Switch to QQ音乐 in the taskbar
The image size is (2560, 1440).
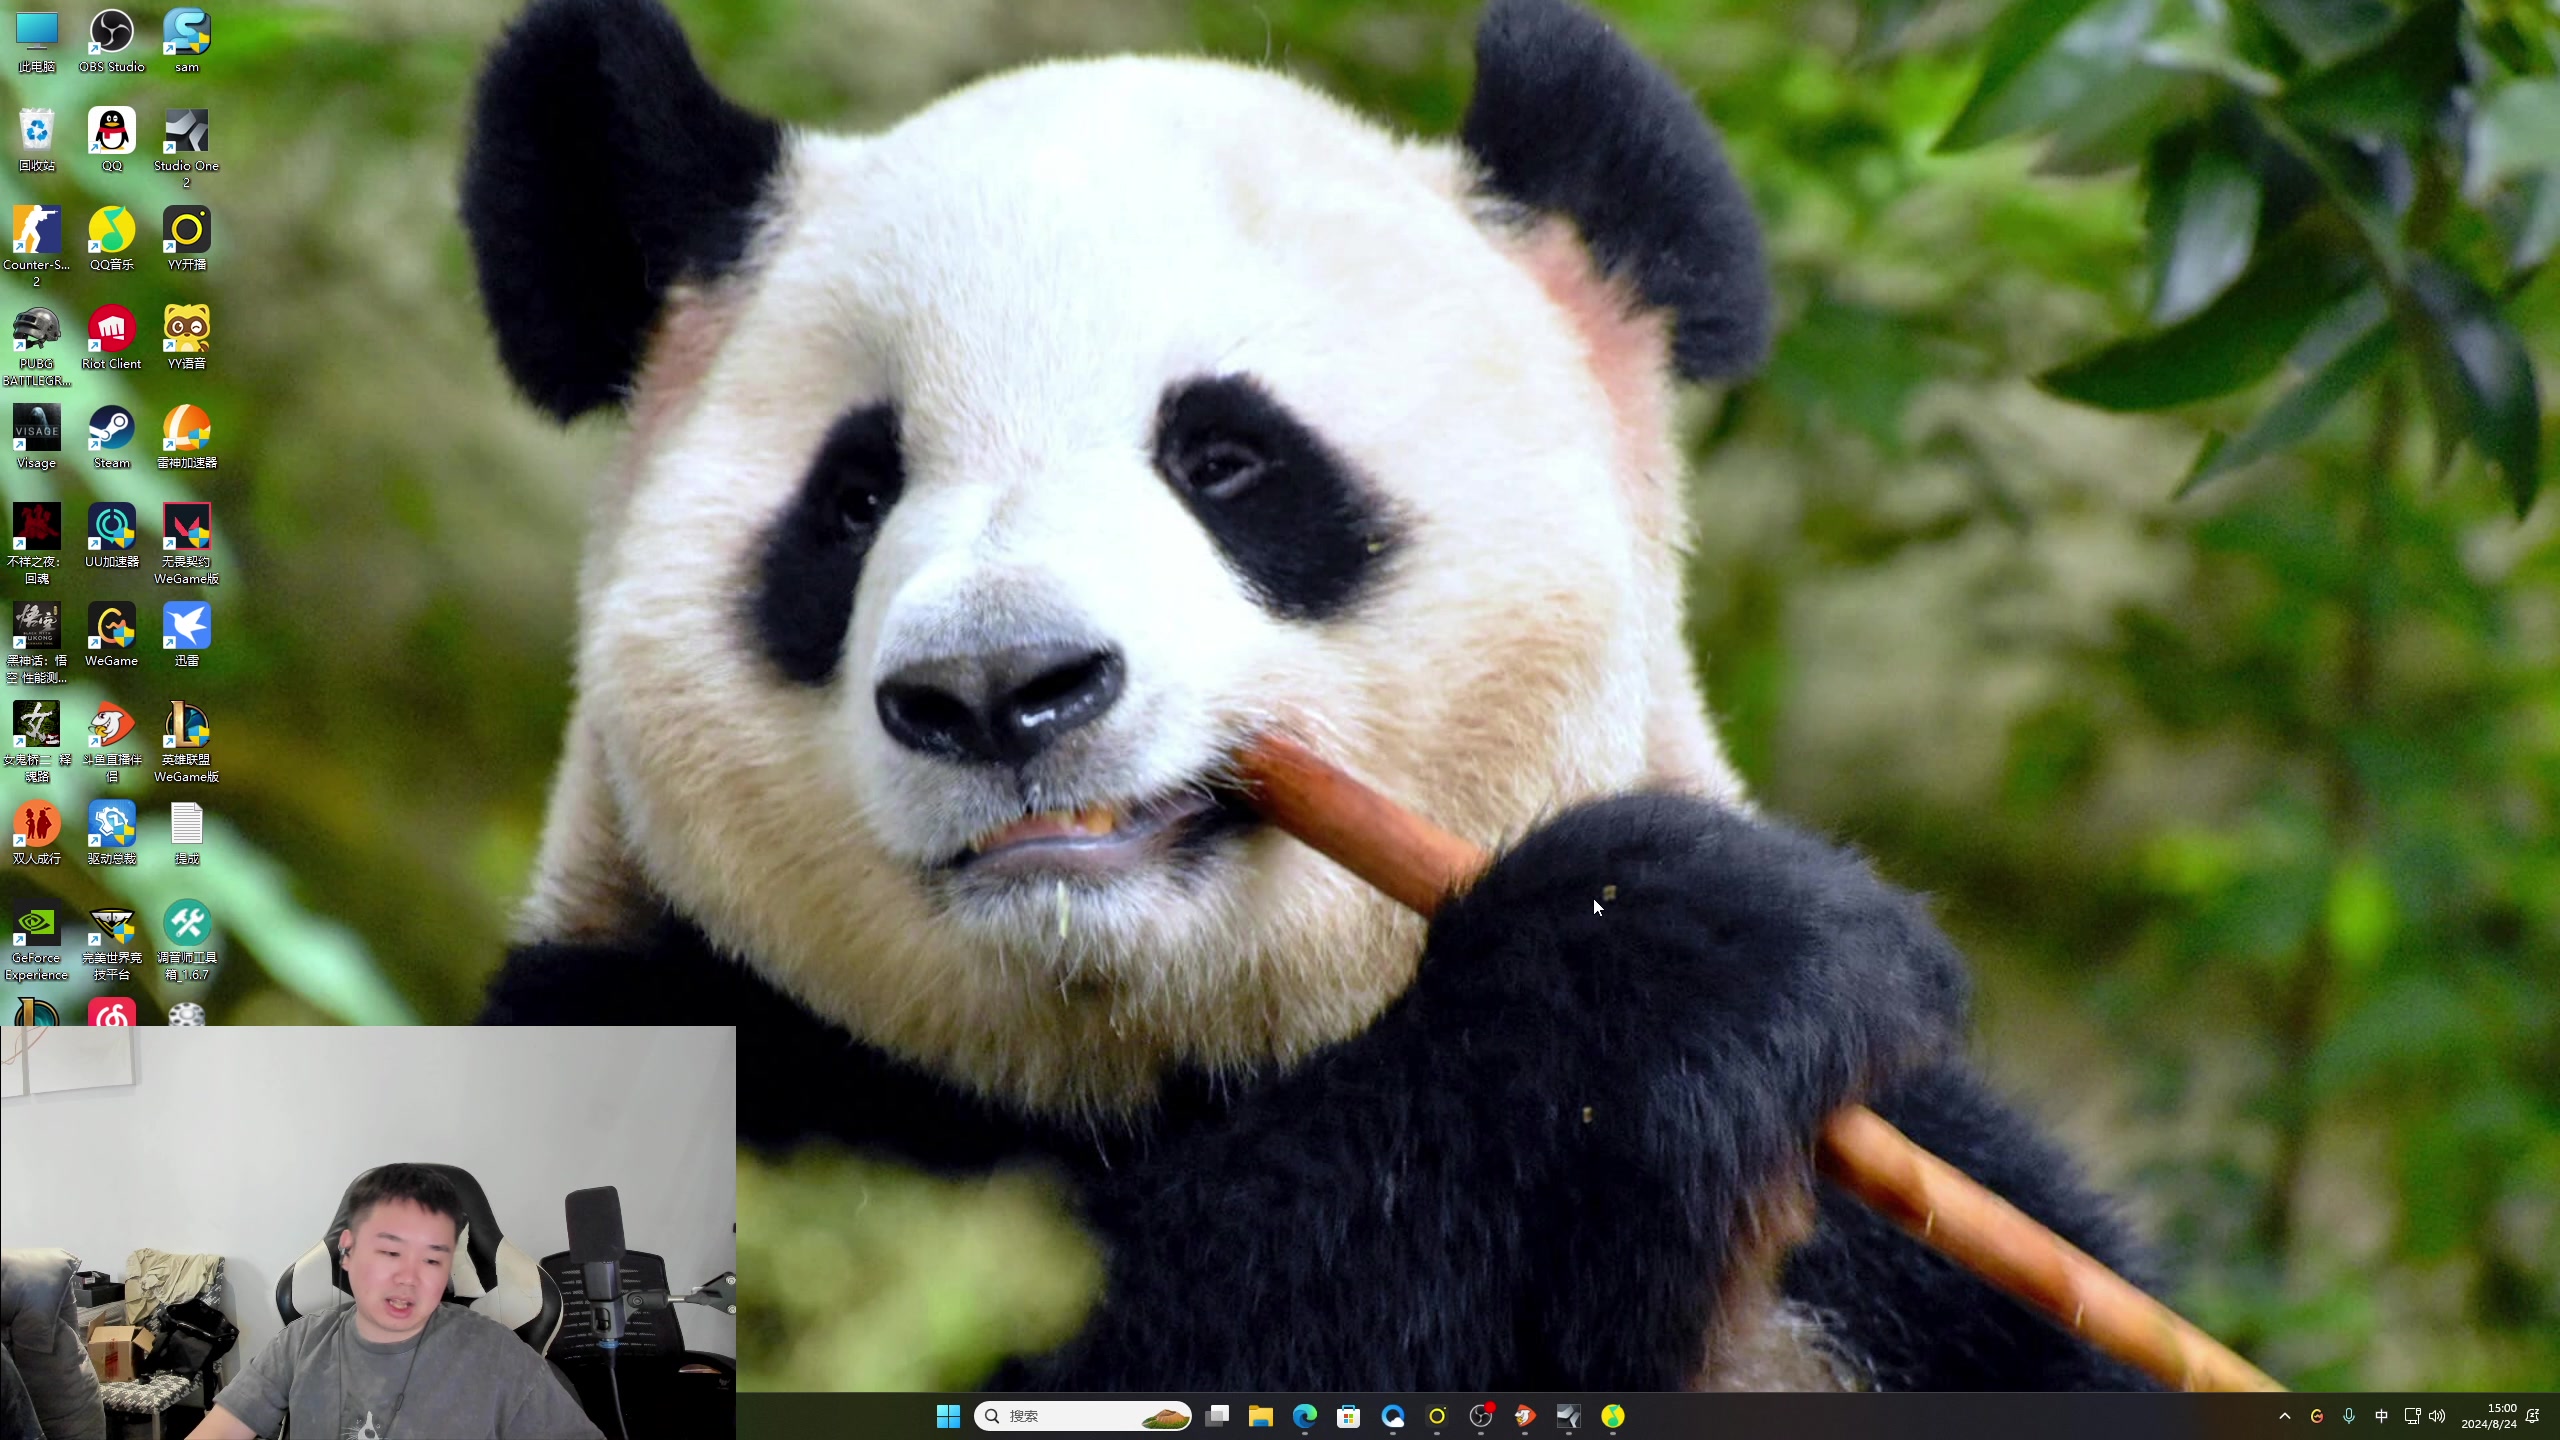tap(1613, 1416)
